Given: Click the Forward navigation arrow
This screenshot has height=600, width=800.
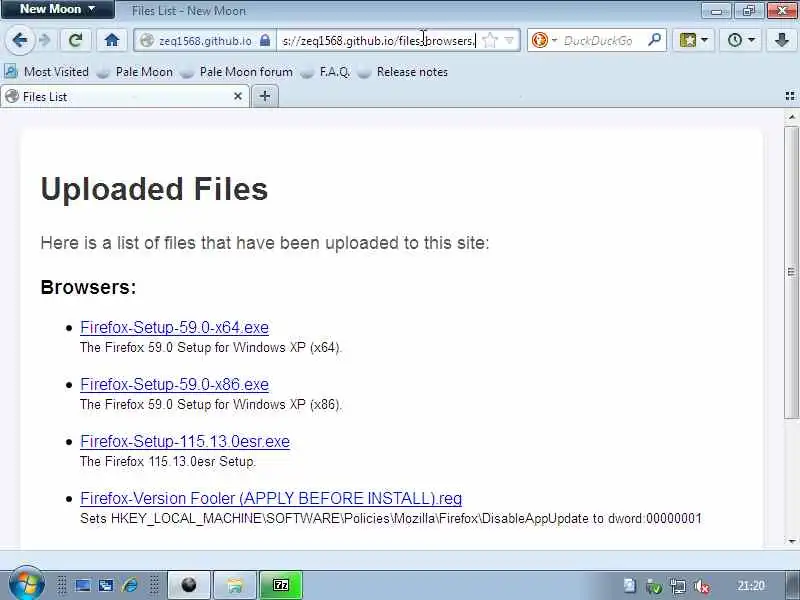Looking at the screenshot, I should click(45, 40).
